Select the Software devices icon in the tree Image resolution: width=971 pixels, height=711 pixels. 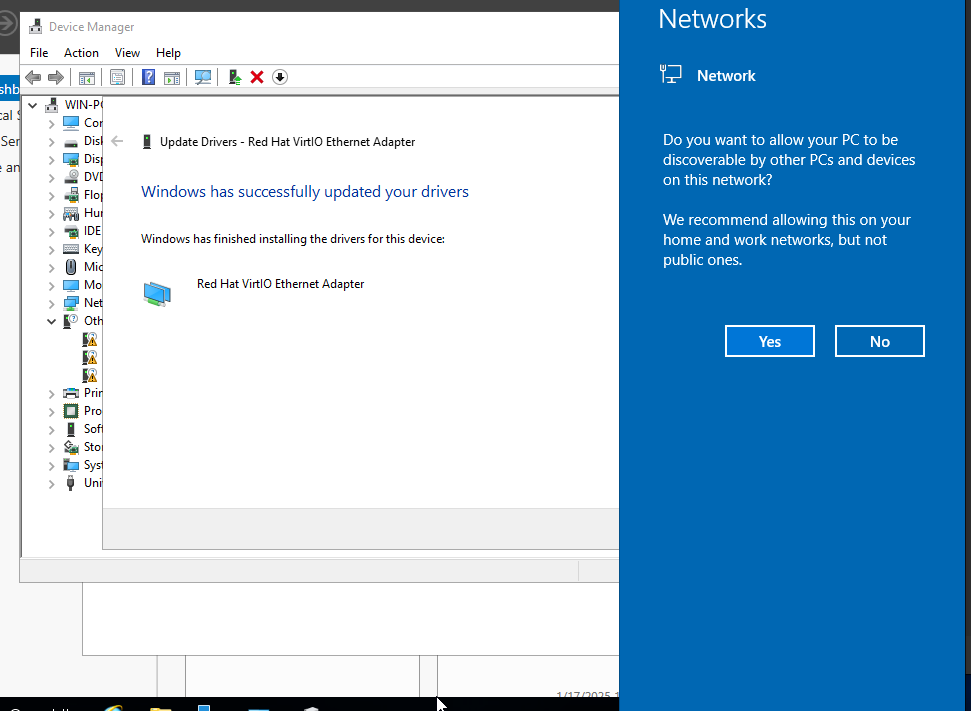(71, 429)
